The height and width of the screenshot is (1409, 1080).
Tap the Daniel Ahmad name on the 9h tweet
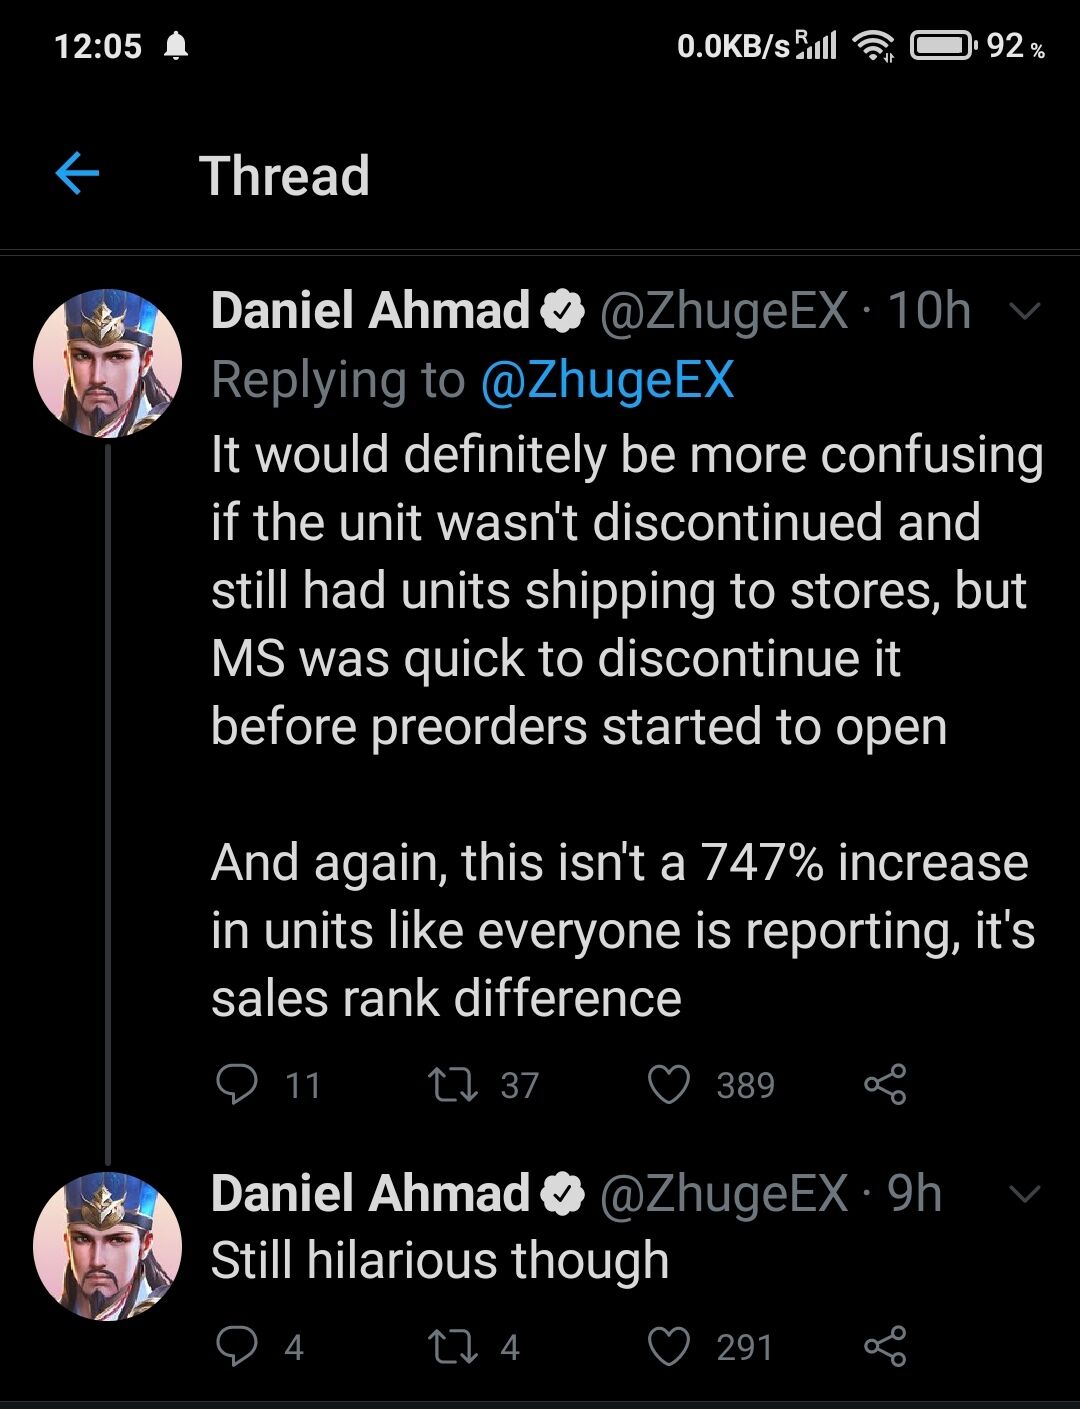pos(370,1193)
